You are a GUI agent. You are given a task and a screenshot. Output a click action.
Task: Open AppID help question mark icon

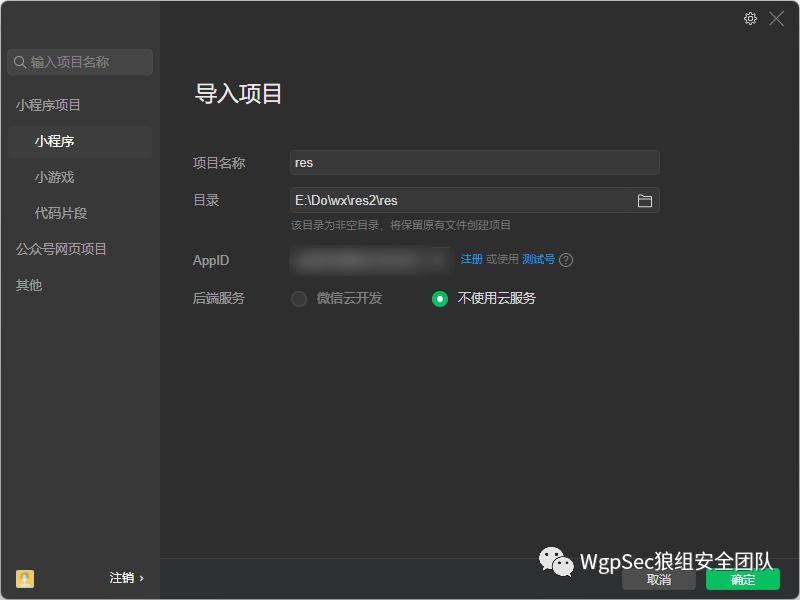(566, 260)
